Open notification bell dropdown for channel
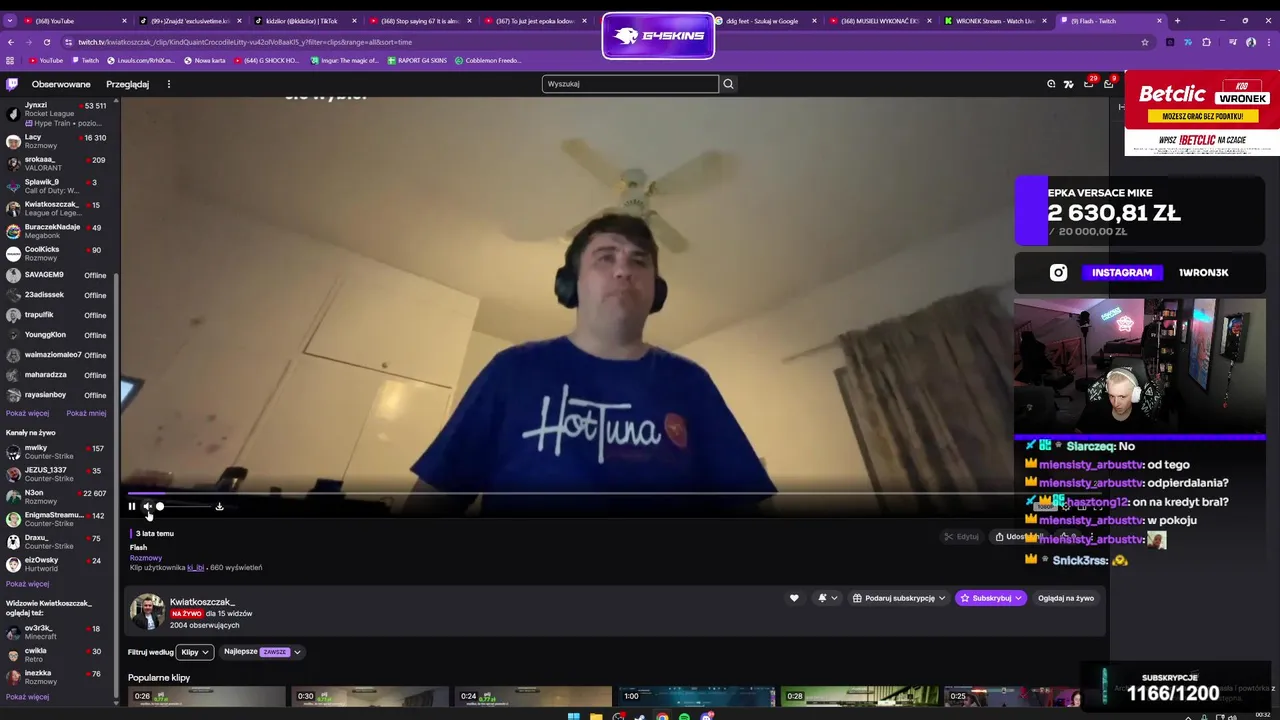1280x720 pixels. (827, 598)
